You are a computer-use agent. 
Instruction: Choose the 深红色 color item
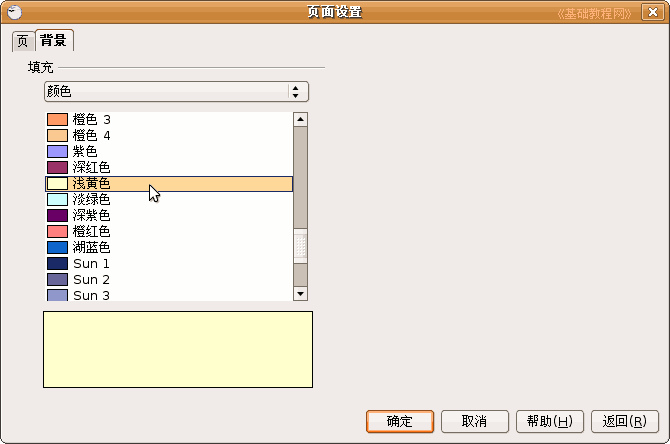point(91,168)
